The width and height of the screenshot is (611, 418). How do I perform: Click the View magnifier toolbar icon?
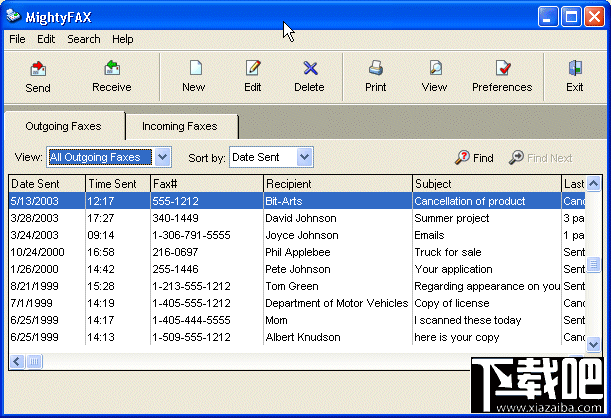(x=435, y=68)
